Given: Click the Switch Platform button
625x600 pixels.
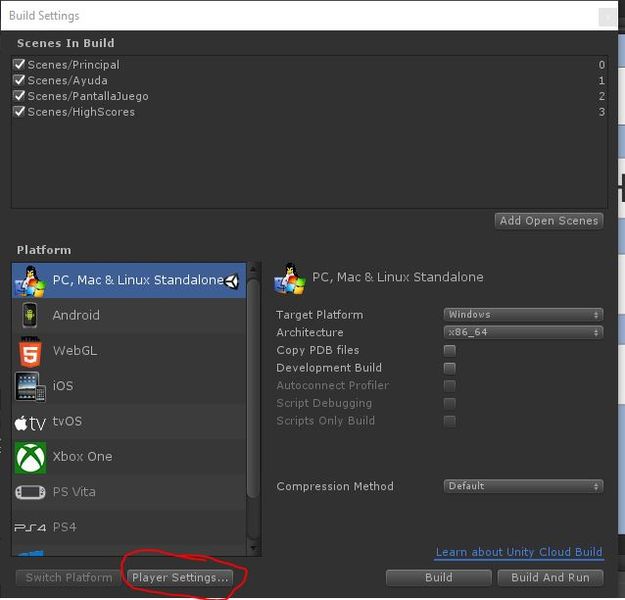Looking at the screenshot, I should (x=69, y=578).
